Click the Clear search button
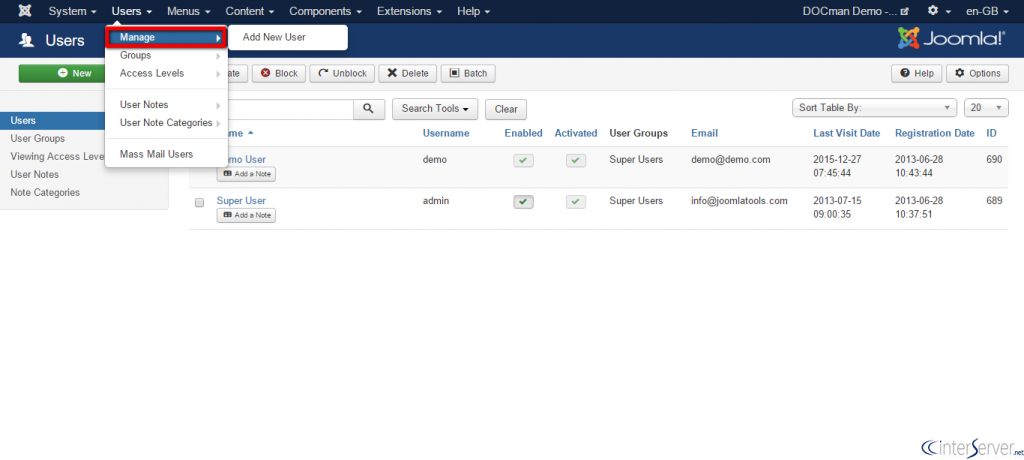Screen dimensions: 1024x460 tap(506, 109)
